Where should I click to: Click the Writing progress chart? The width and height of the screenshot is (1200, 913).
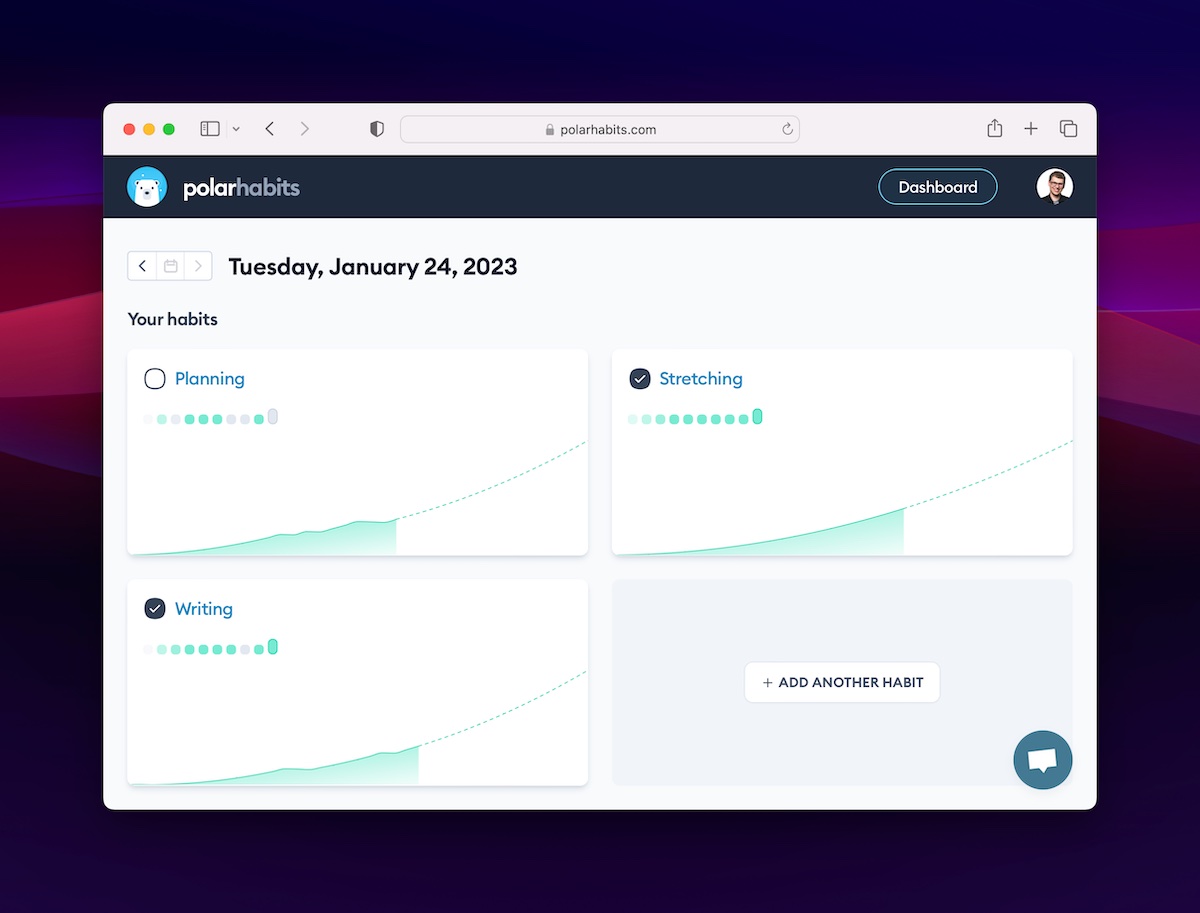[357, 727]
